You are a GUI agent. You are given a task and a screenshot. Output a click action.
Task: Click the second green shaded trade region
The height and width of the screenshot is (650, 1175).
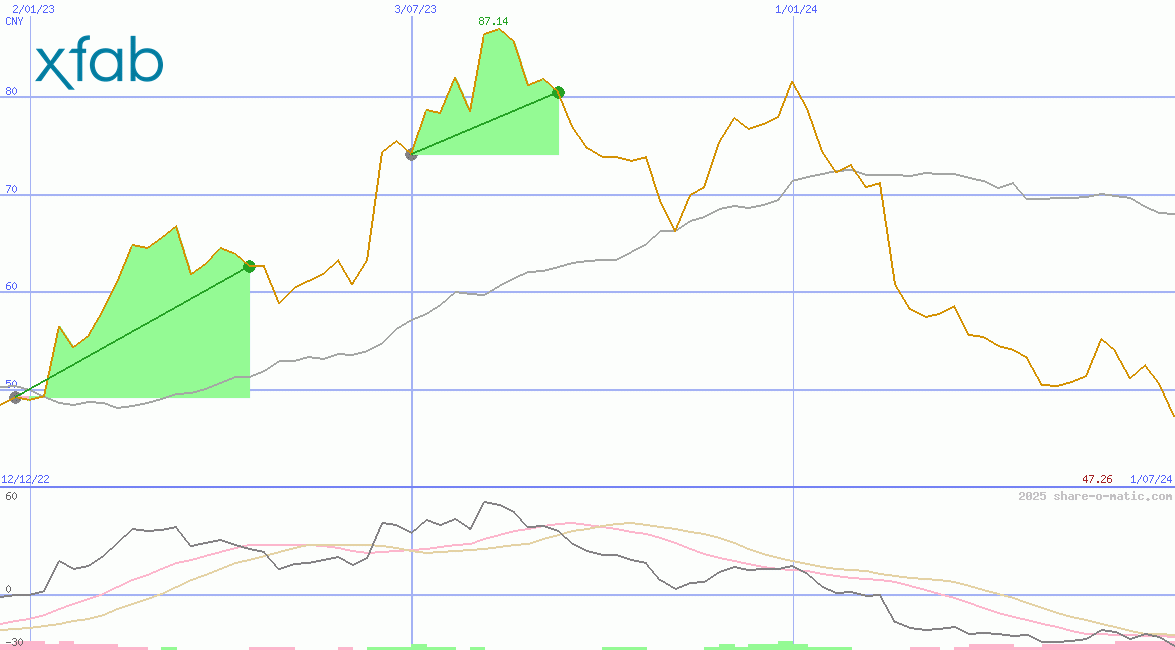click(x=490, y=110)
